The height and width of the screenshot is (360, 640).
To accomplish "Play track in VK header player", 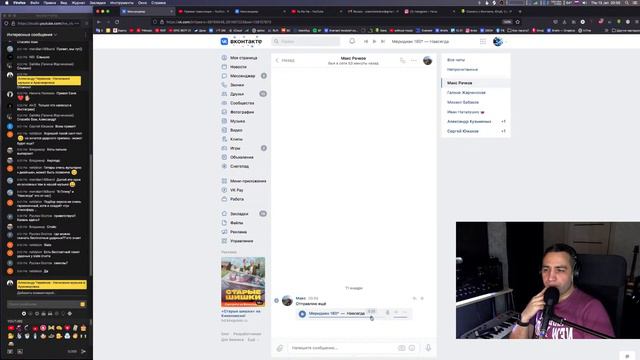I will coord(374,41).
